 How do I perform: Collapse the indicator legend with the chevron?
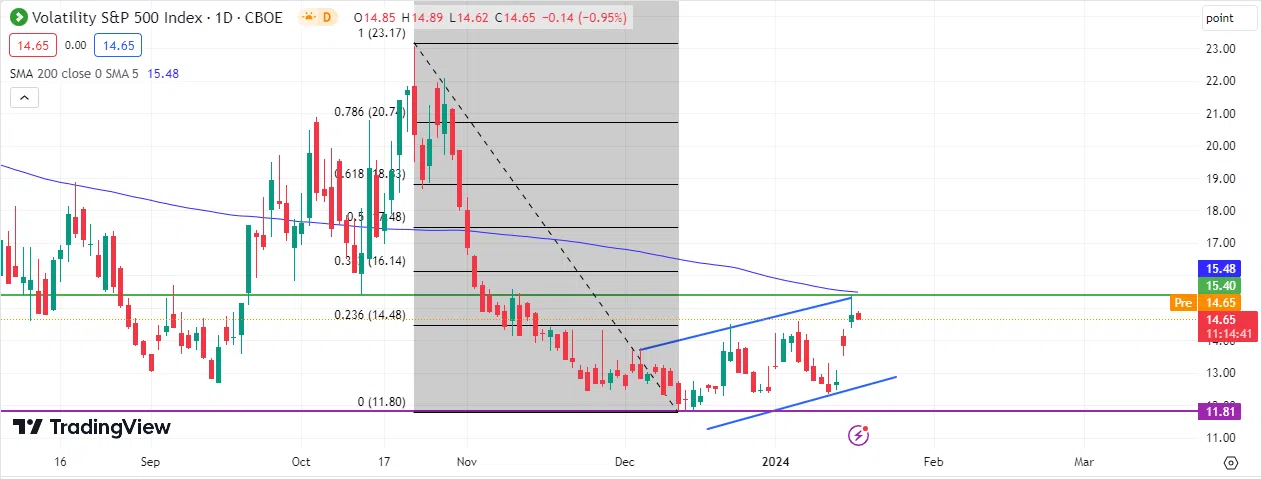tap(25, 97)
